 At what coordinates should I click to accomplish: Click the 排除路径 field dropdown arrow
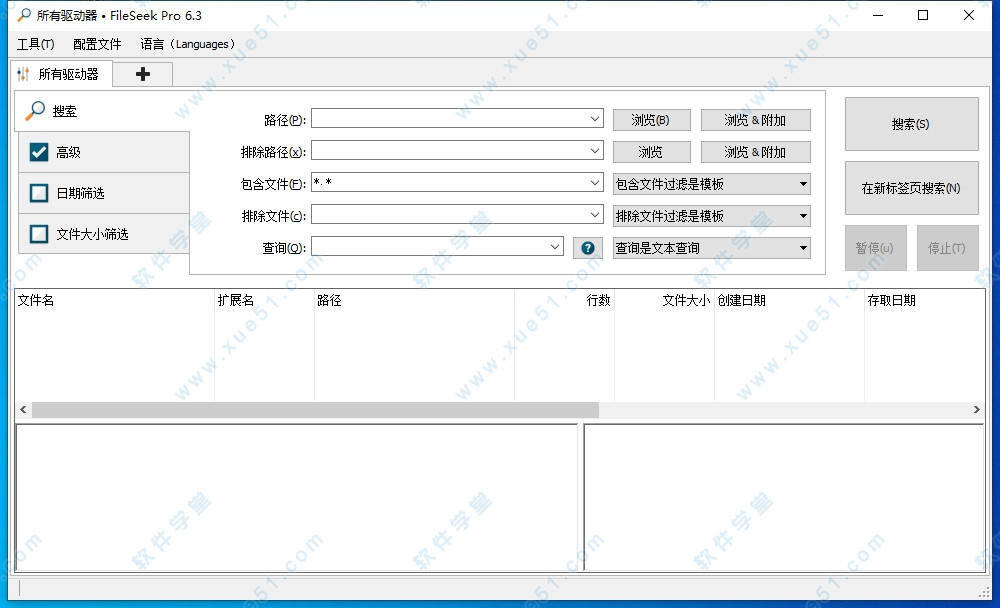tap(596, 150)
